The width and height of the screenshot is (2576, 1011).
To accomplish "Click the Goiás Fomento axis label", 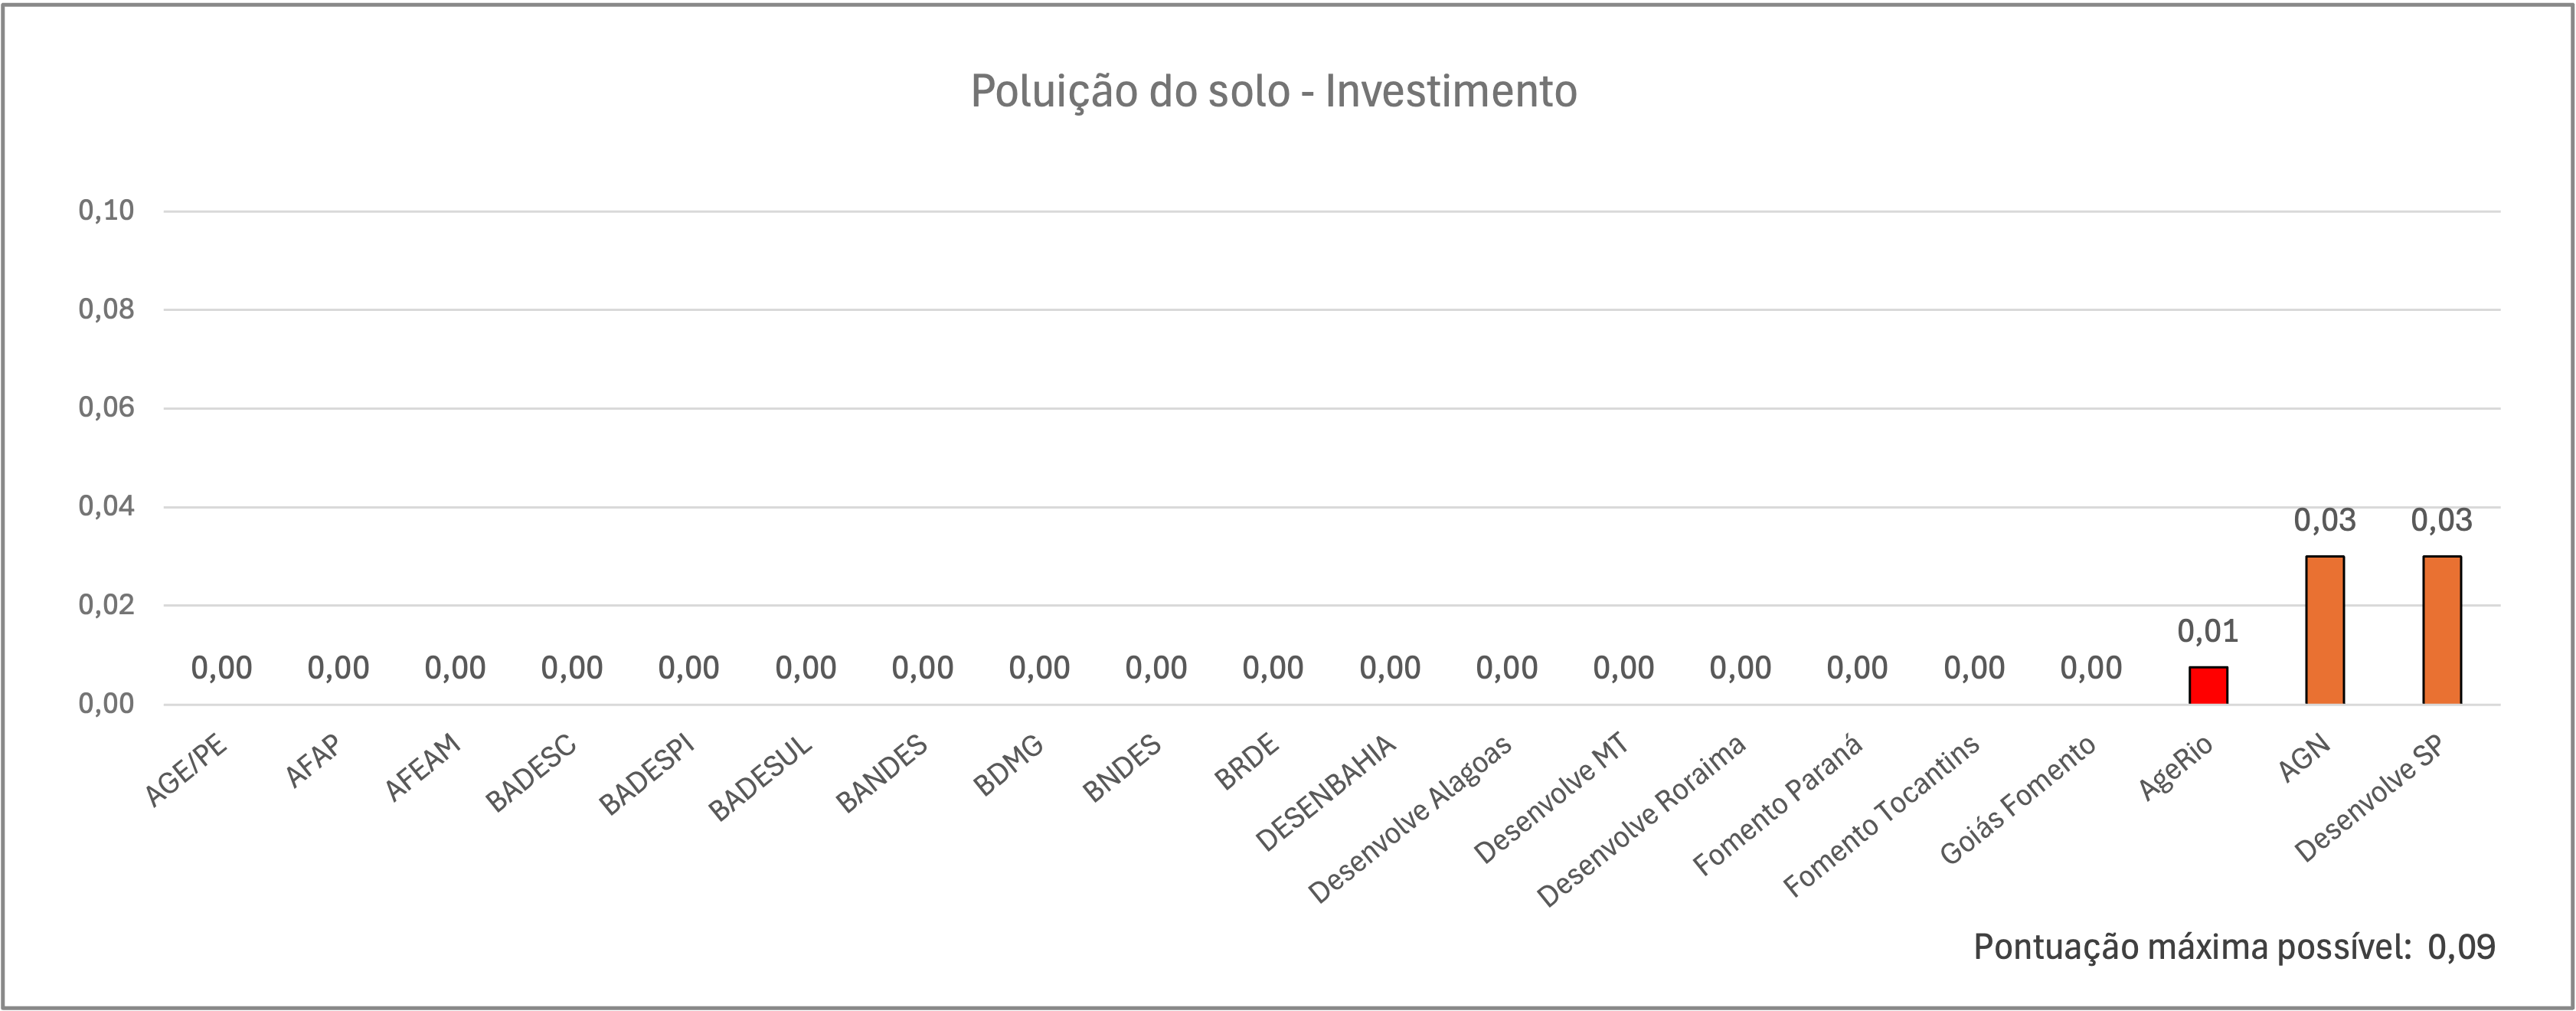I will pyautogui.click(x=2018, y=801).
